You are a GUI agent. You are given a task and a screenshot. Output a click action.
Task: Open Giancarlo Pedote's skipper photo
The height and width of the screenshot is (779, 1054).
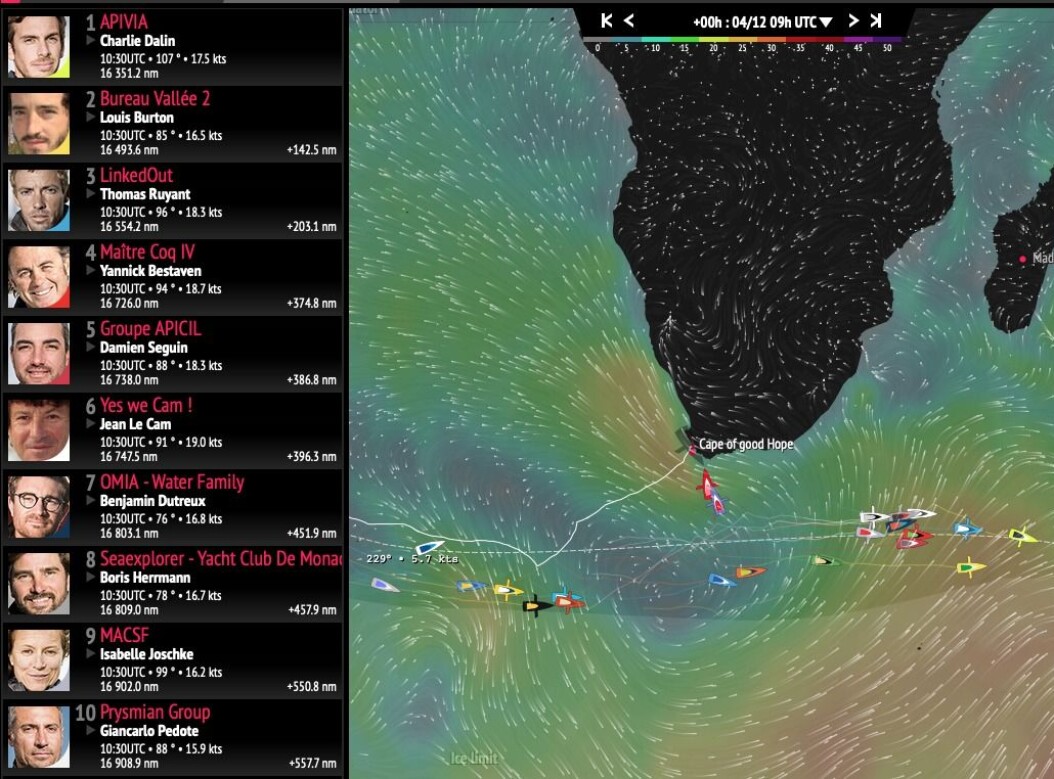click(38, 736)
